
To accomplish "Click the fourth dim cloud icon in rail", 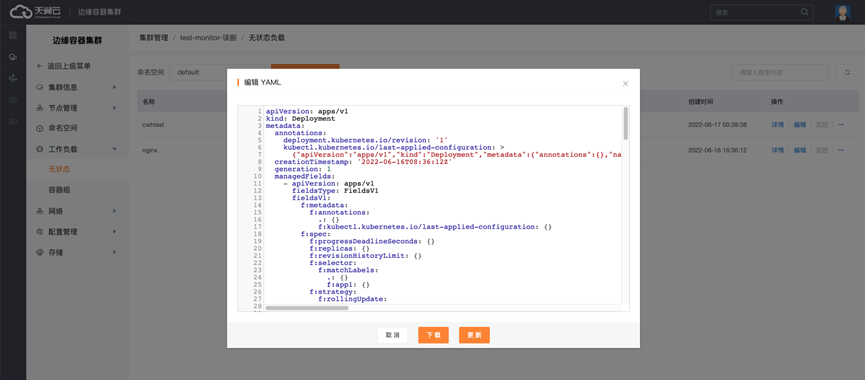I will (x=13, y=100).
